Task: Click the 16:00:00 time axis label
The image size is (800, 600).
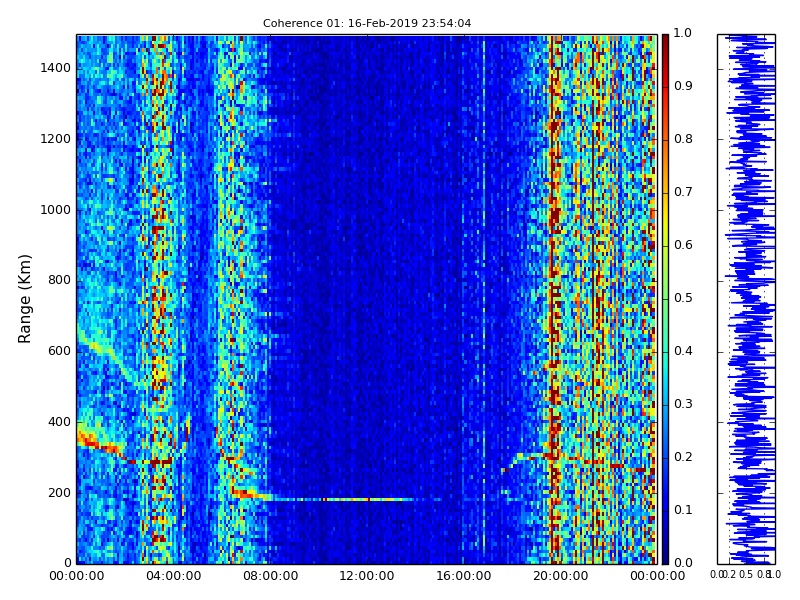Action: 464,576
